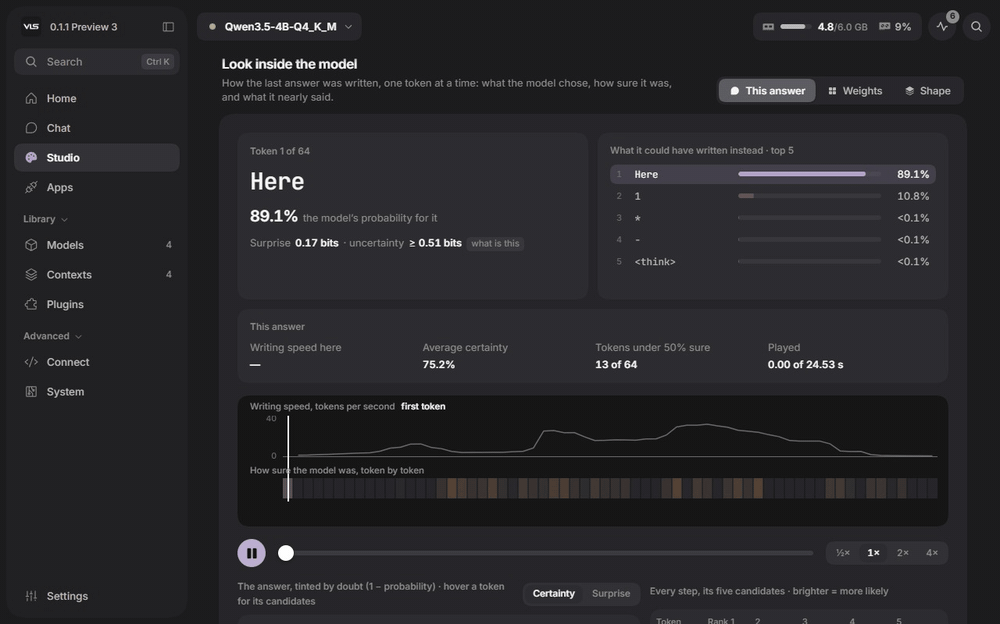Open Apps in sidebar
The image size is (1000, 624).
[x=97, y=188]
